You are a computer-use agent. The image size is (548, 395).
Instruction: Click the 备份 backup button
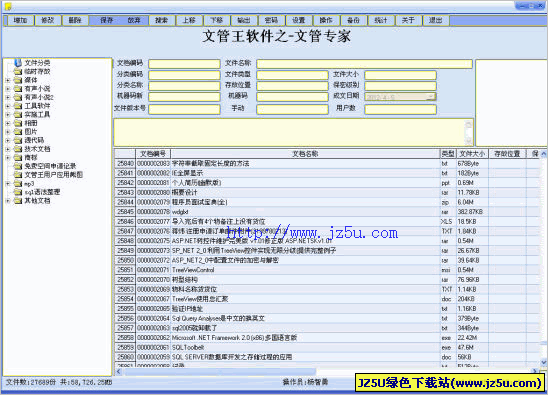(353, 21)
